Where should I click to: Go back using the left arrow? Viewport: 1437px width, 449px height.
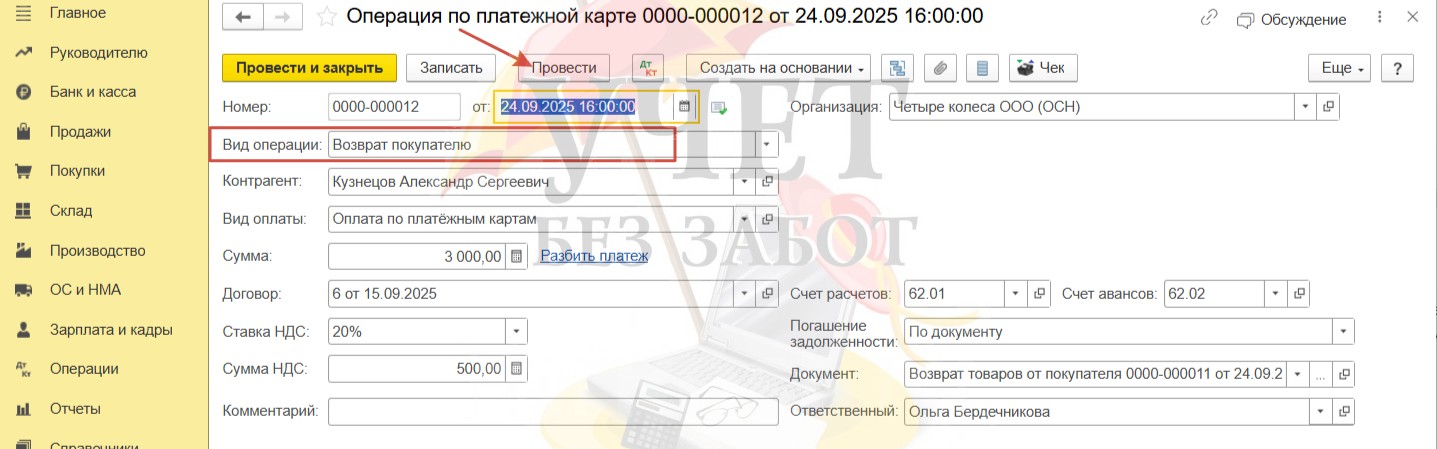click(243, 17)
